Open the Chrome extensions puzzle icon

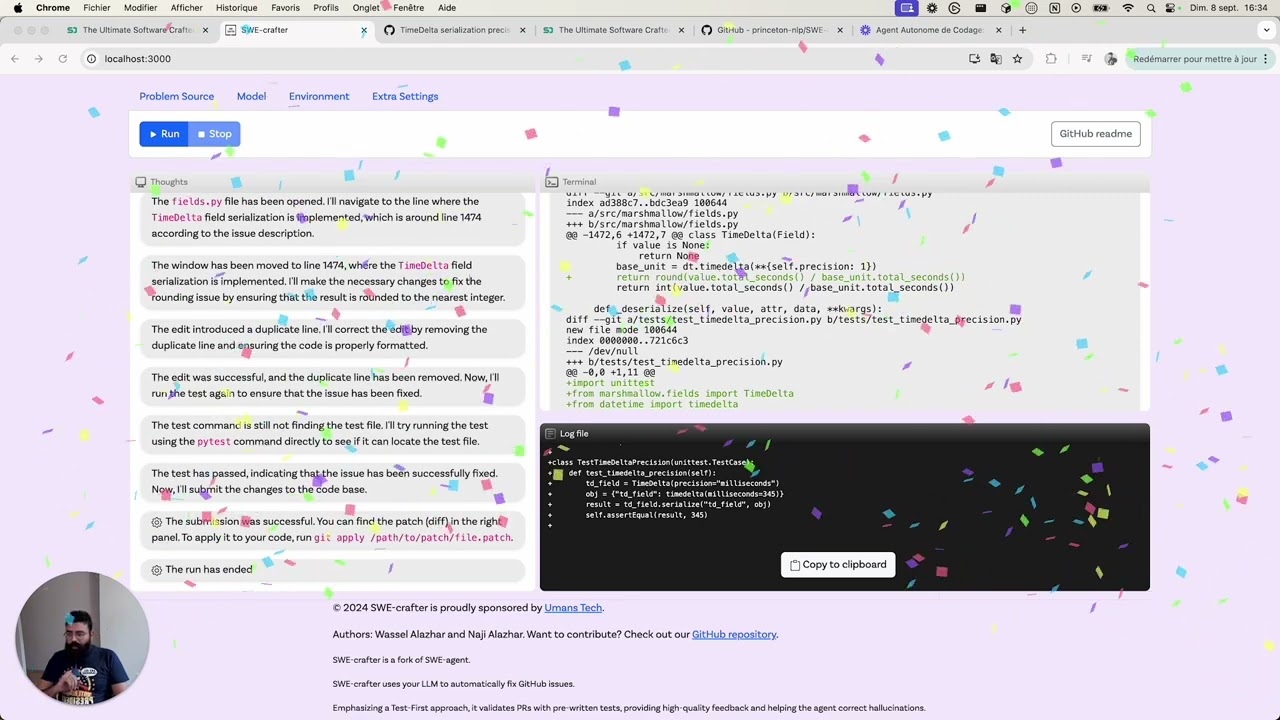(x=1051, y=59)
